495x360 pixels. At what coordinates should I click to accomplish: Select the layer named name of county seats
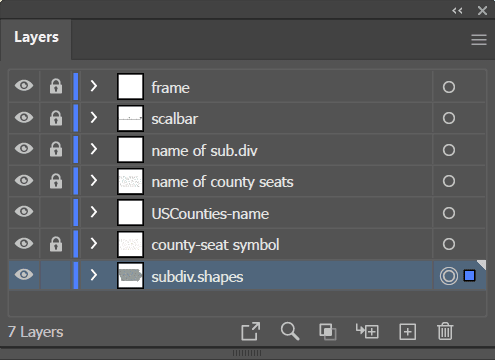point(222,182)
